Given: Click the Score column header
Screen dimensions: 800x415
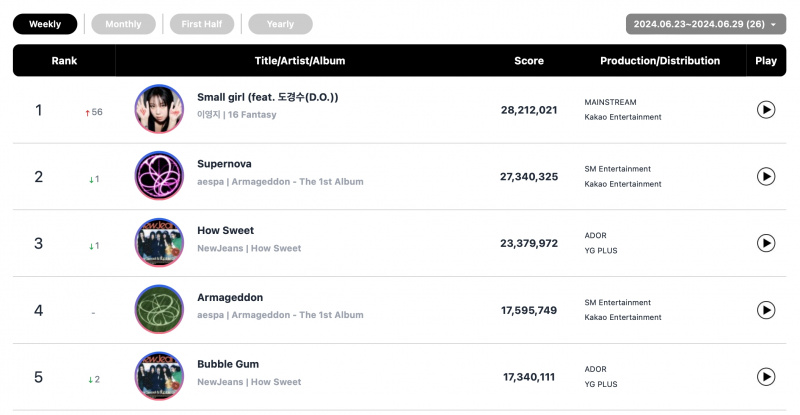Looking at the screenshot, I should (529, 61).
